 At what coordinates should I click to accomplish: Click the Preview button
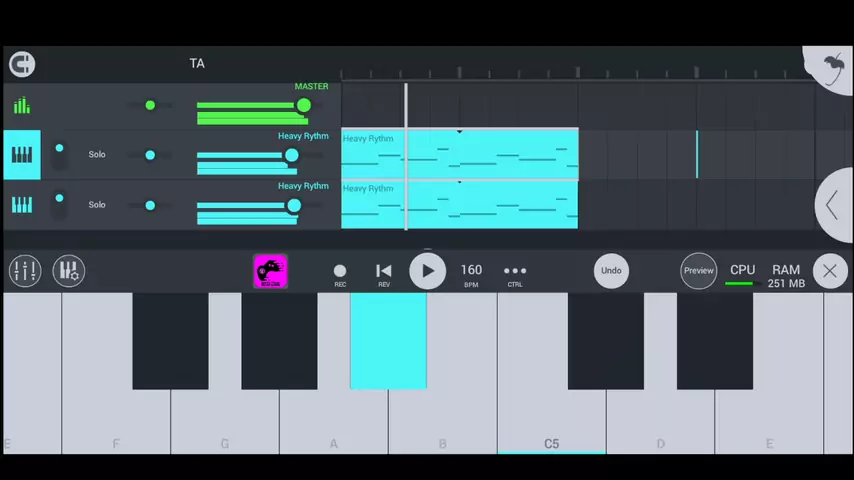pos(698,271)
